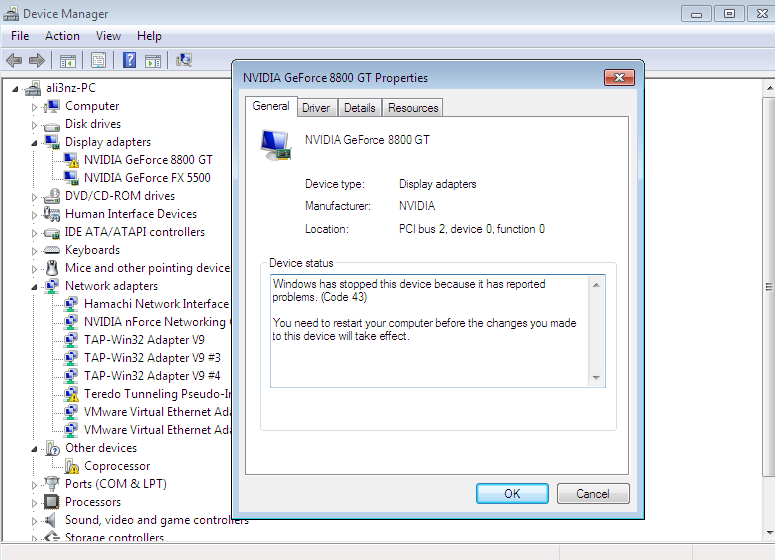775x560 pixels.
Task: Expand the Keyboards node
Action: point(34,251)
